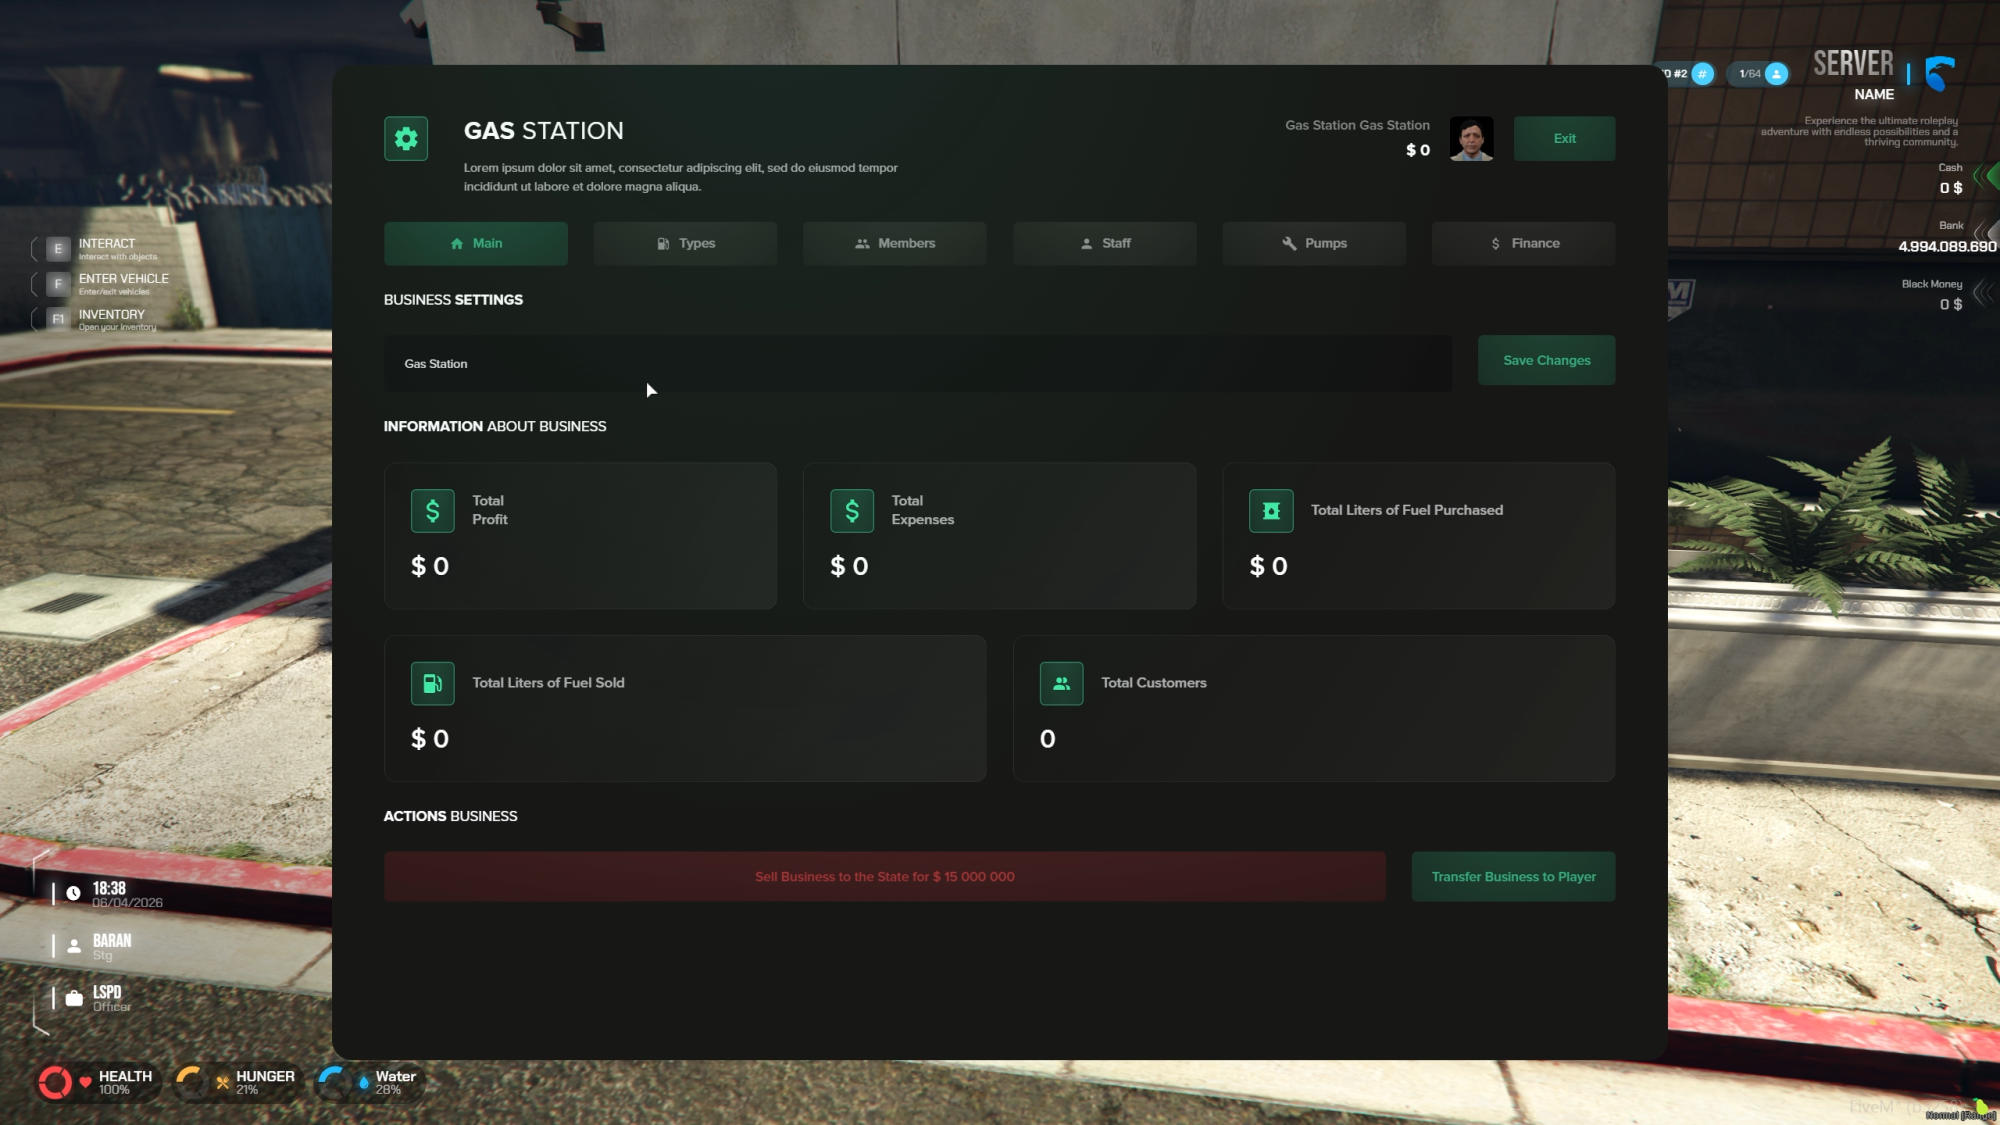Switch to the Members tab

pos(895,244)
